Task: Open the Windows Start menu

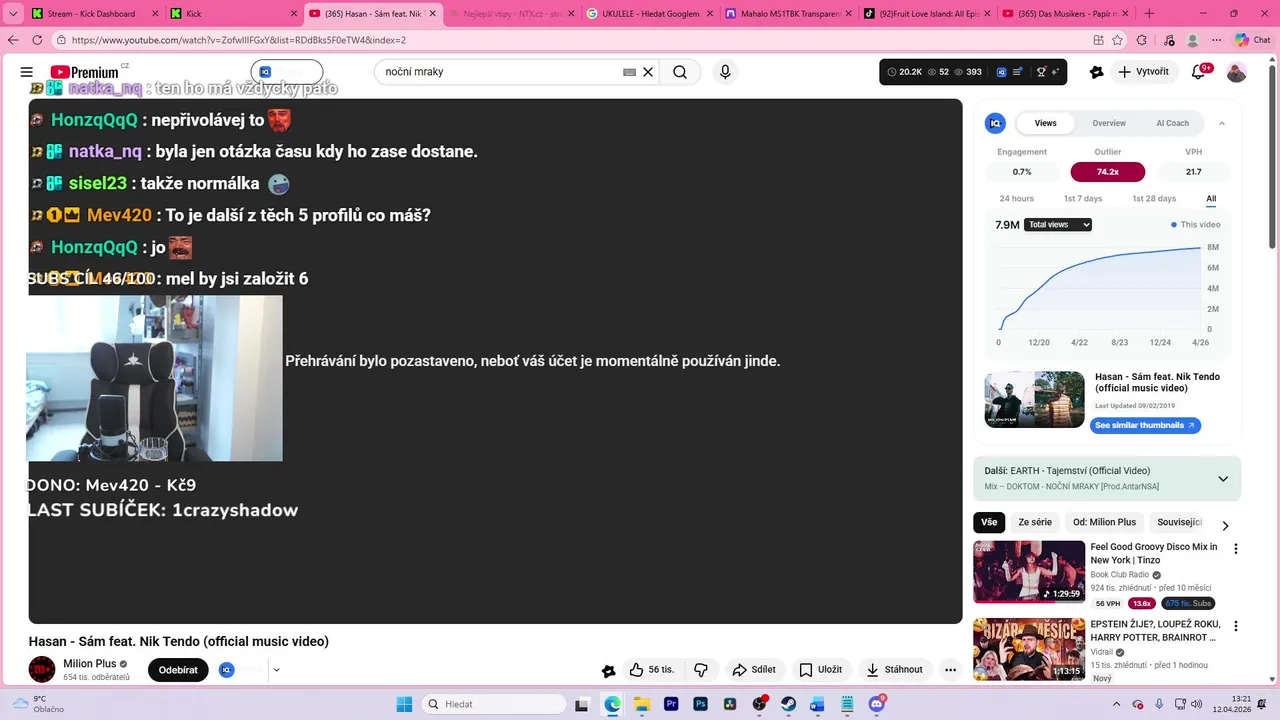Action: [x=404, y=704]
